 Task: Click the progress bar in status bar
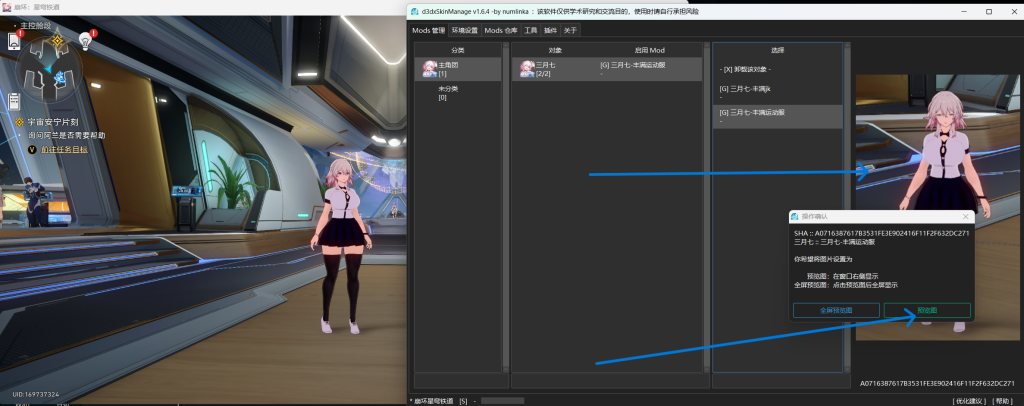(x=502, y=401)
